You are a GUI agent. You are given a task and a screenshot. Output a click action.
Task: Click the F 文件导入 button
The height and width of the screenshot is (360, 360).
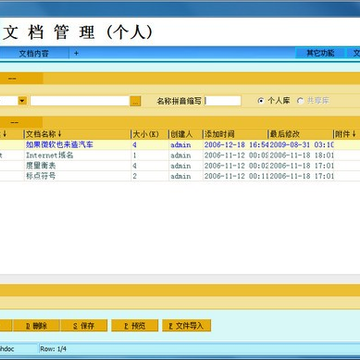187,326
